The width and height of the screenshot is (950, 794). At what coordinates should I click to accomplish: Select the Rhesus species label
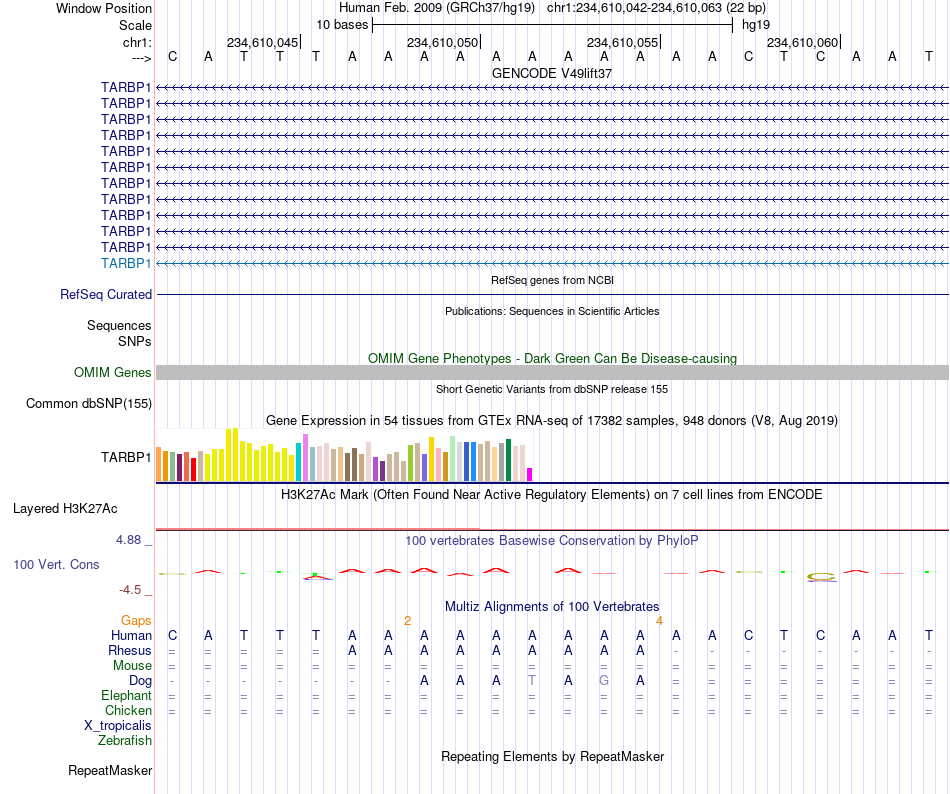pos(130,650)
